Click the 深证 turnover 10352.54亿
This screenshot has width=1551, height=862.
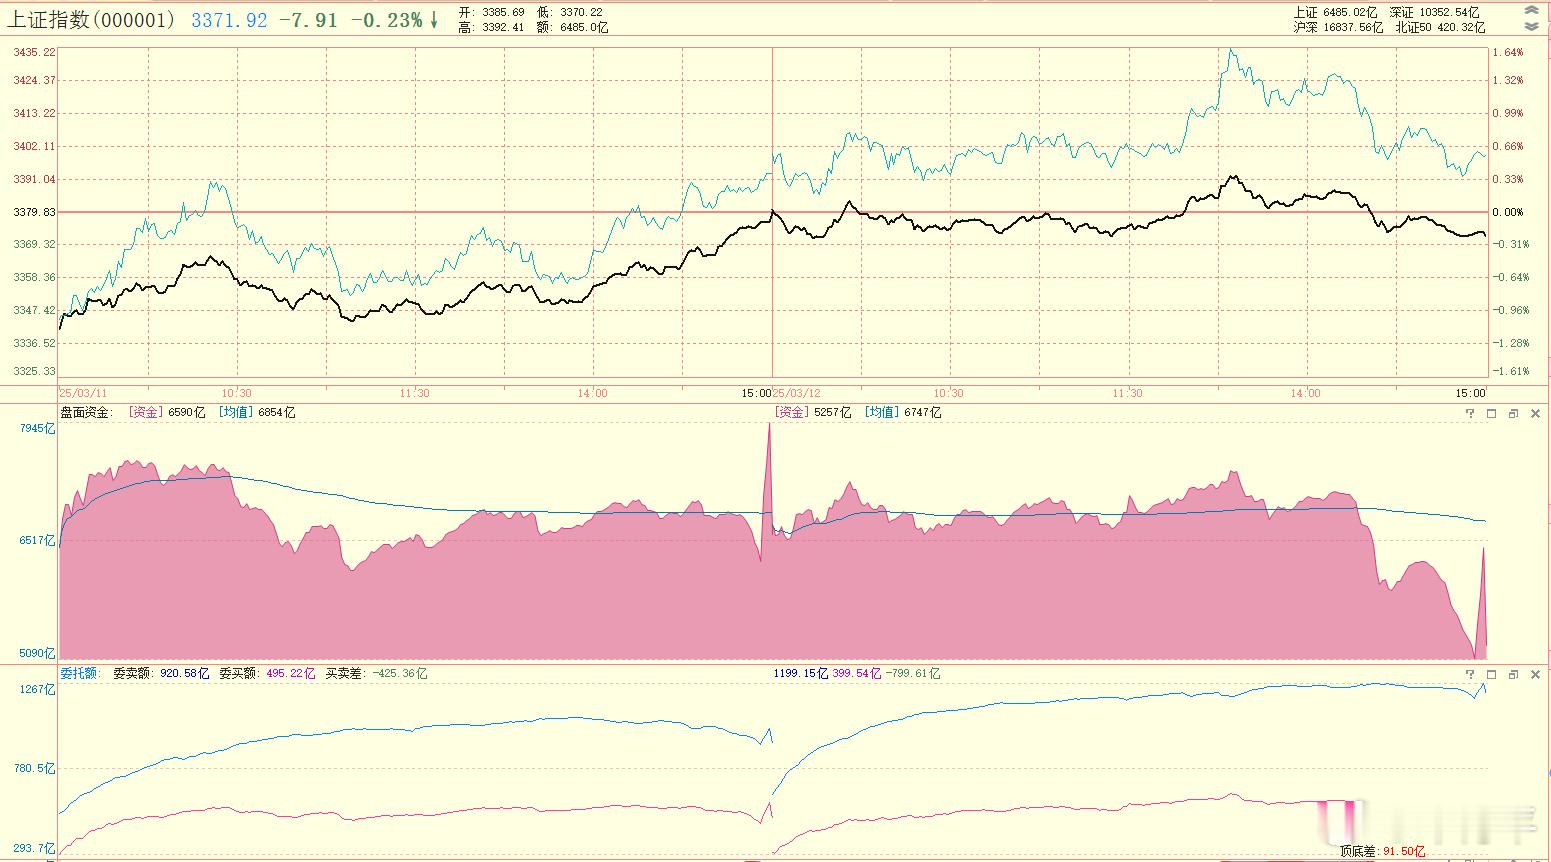pos(1448,12)
